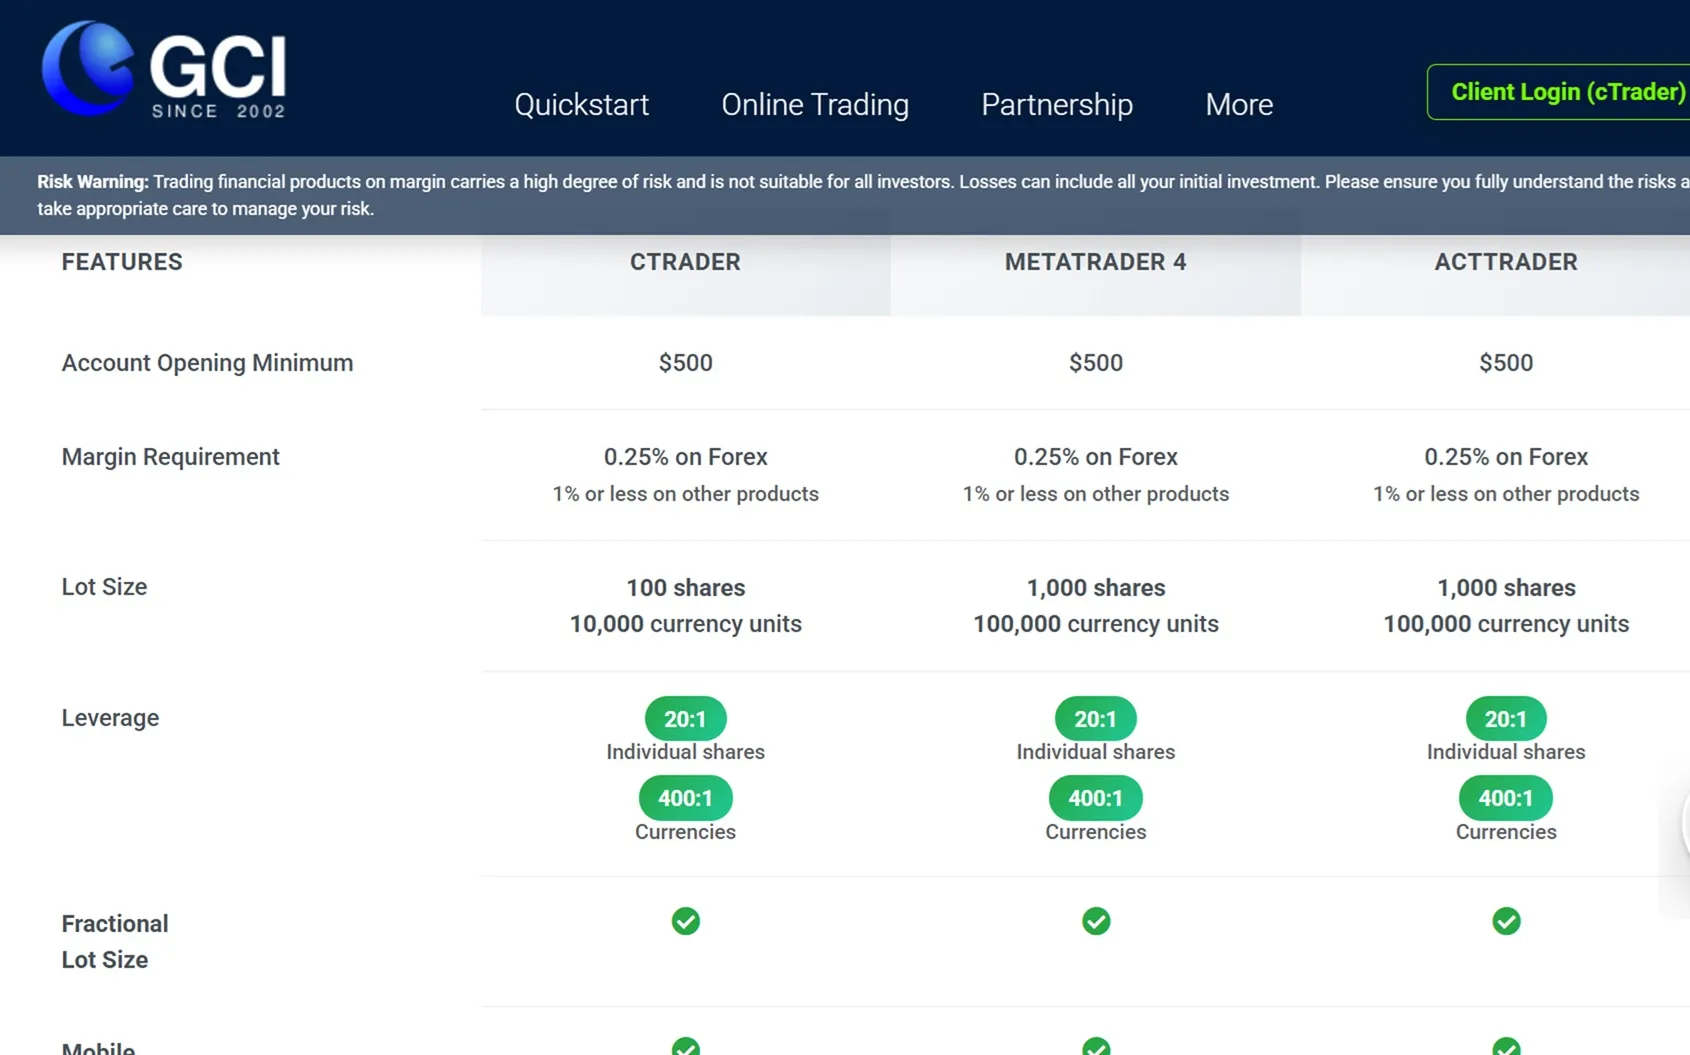Click MetaTrader 4's Individual shares label
The height and width of the screenshot is (1055, 1690).
click(x=1096, y=752)
